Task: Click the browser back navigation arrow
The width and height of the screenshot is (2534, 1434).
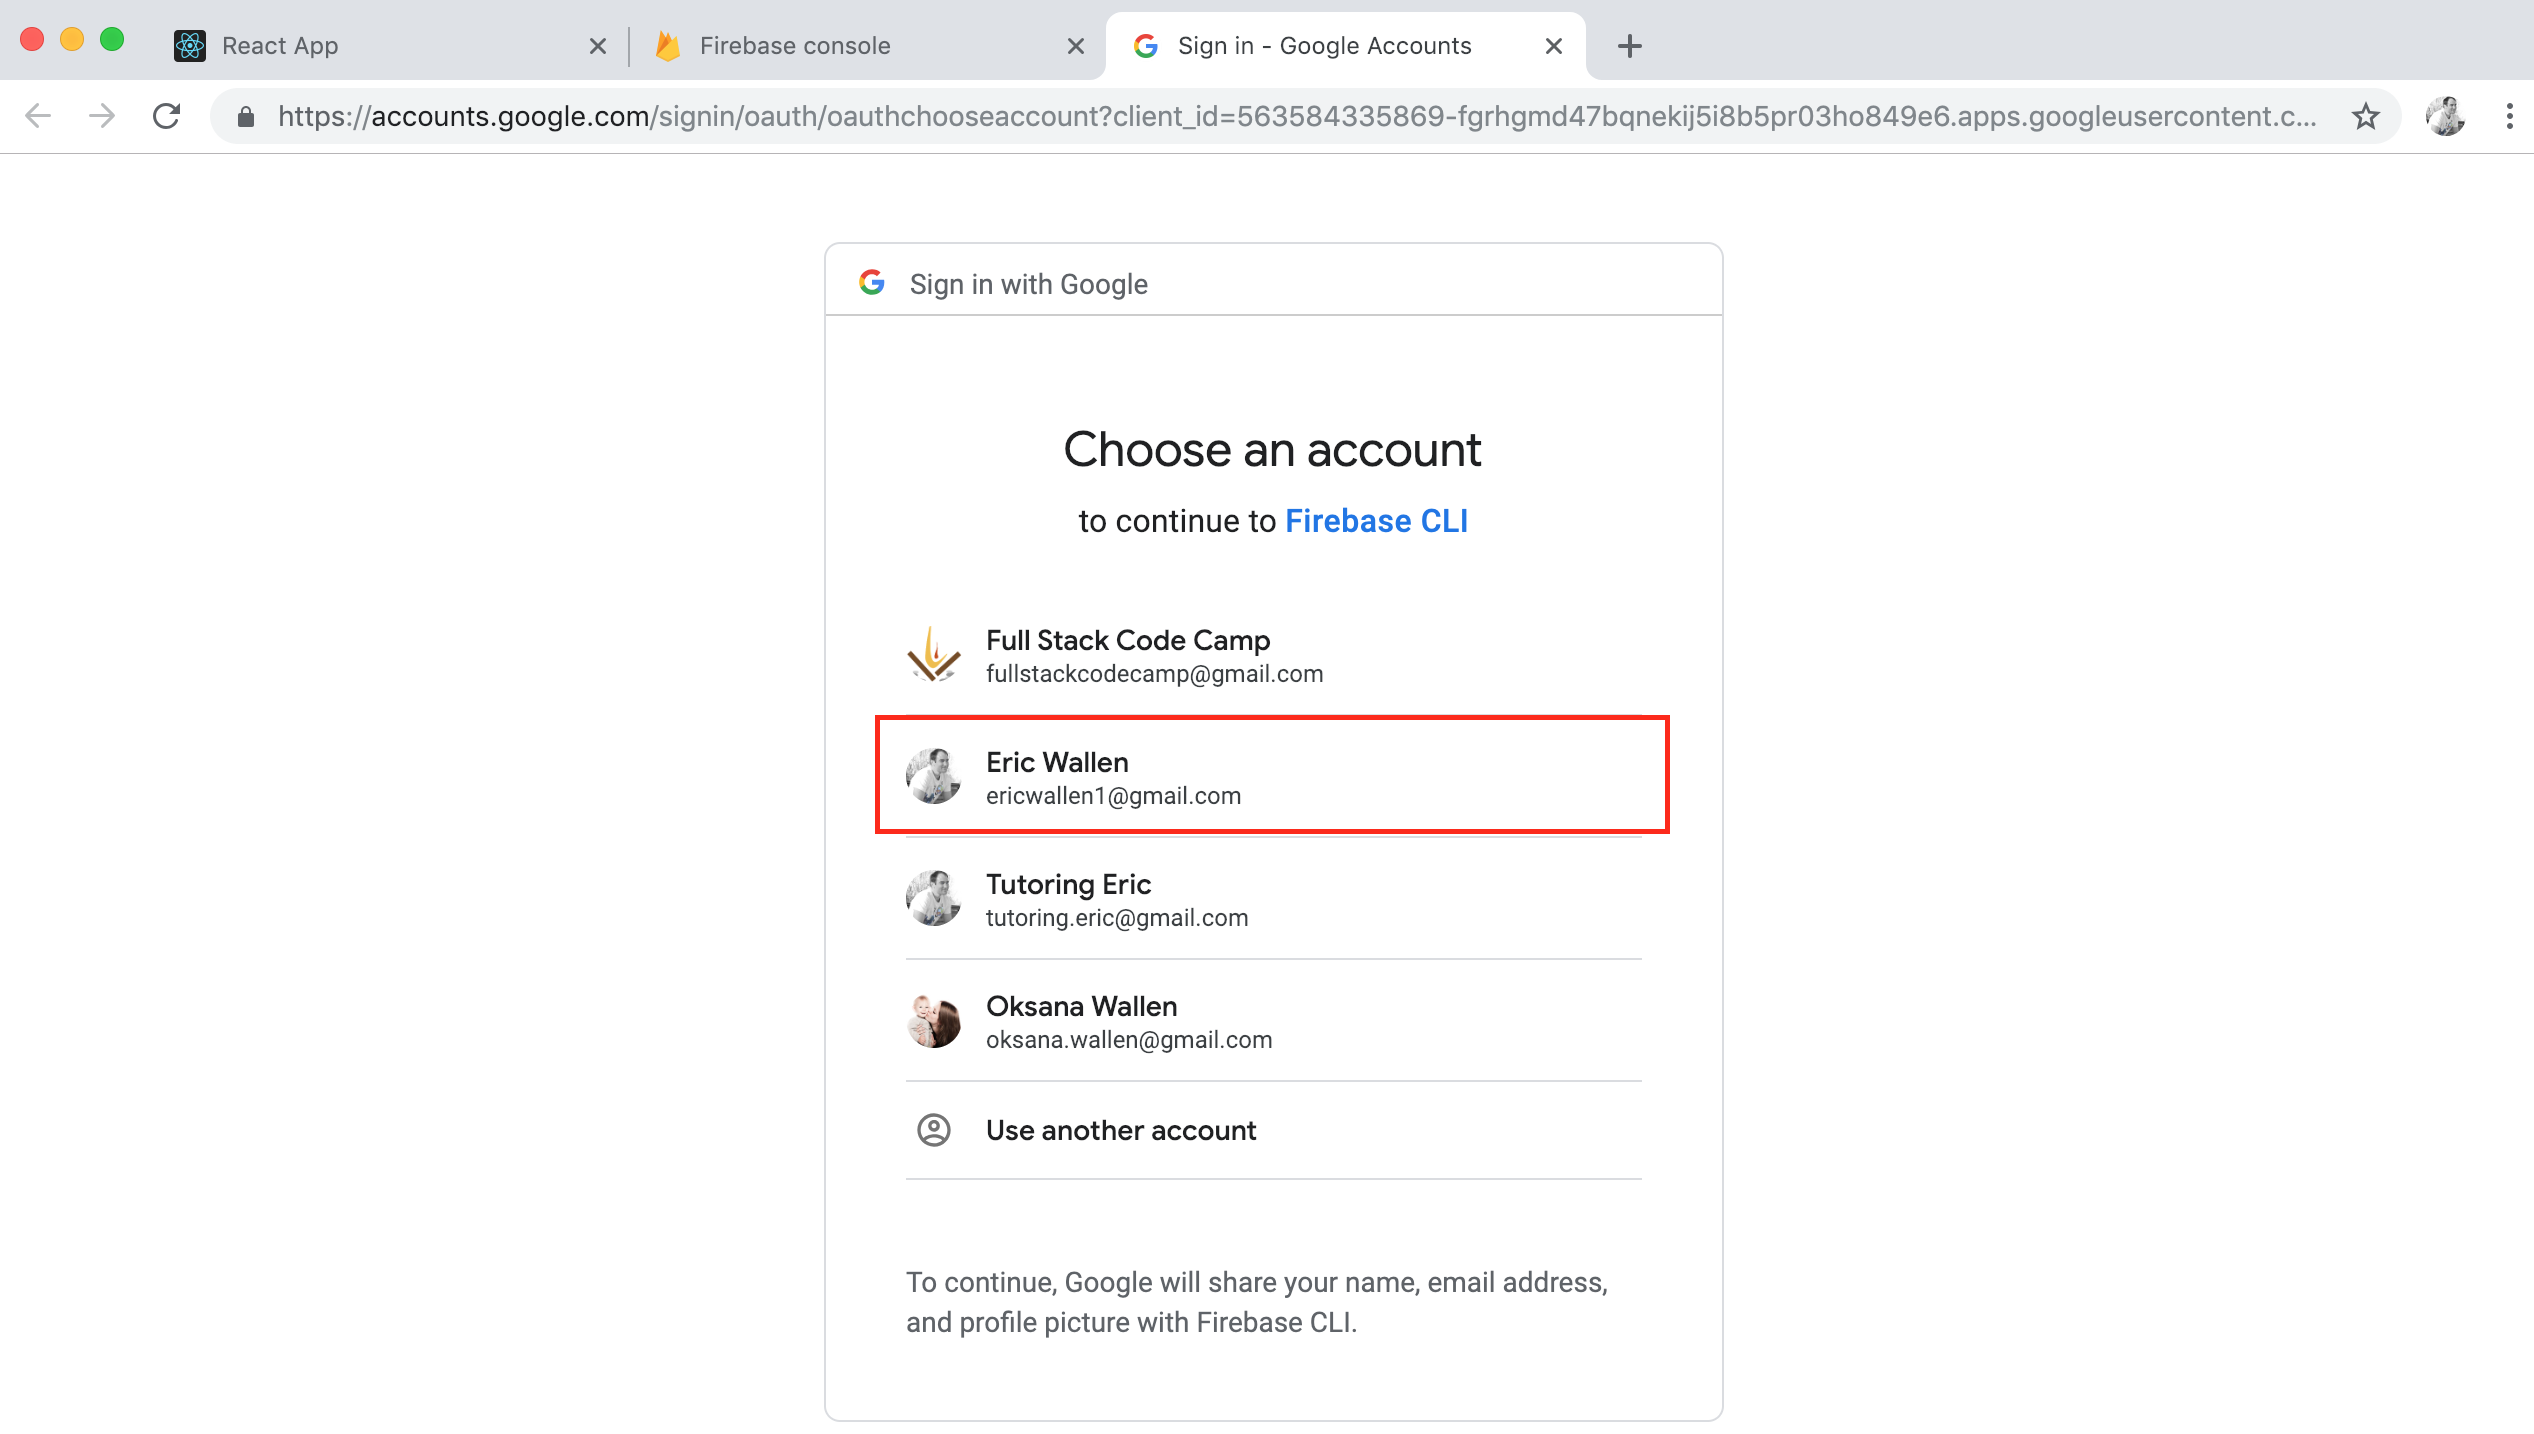Action: (38, 117)
